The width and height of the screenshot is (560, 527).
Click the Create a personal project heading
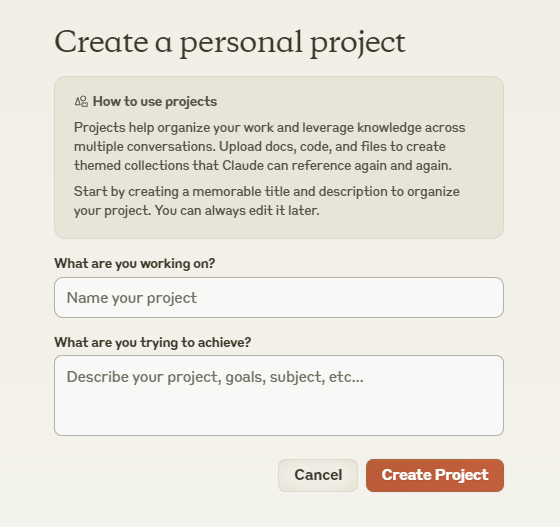[x=230, y=43]
